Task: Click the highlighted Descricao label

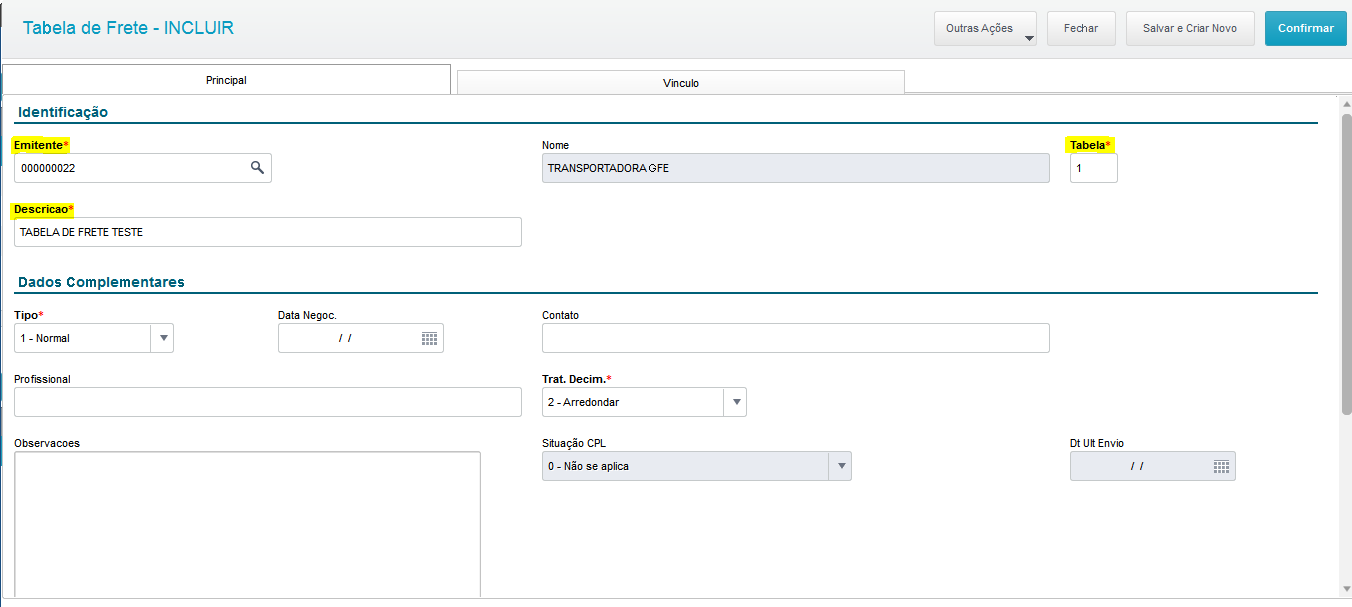Action: (44, 209)
